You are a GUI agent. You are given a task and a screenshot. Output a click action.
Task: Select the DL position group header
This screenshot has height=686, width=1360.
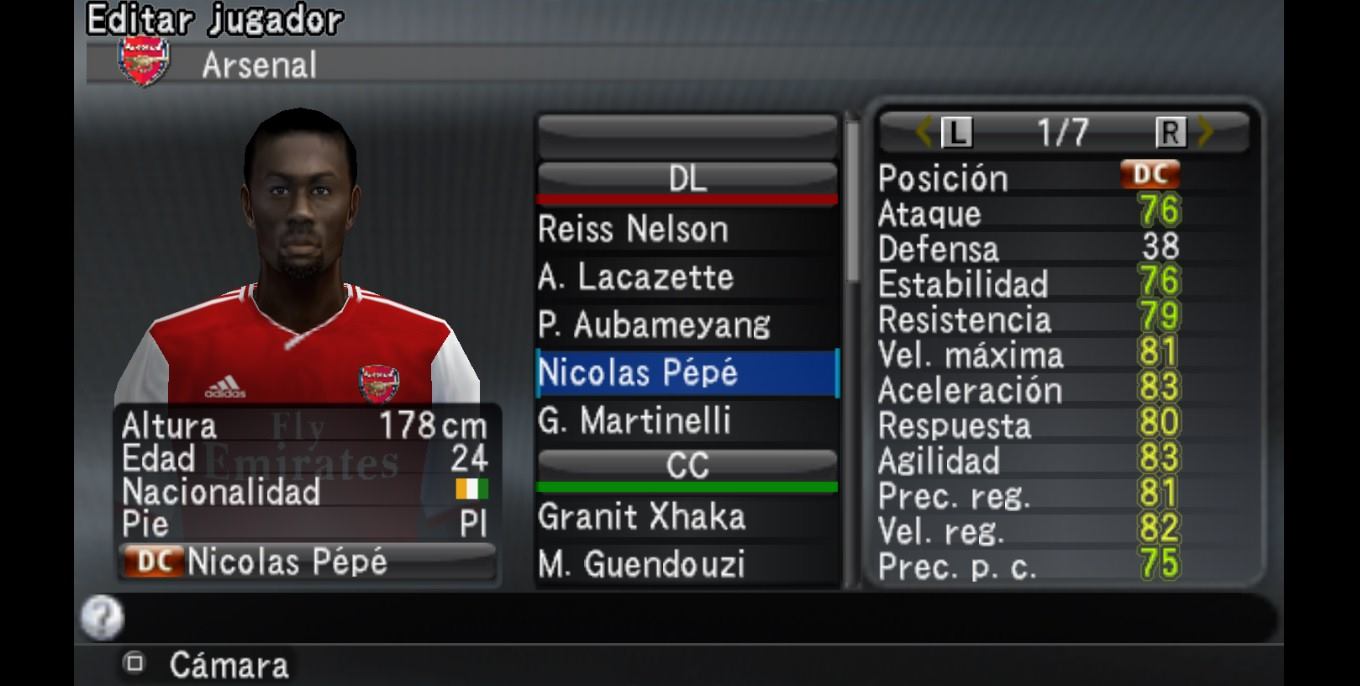click(687, 182)
